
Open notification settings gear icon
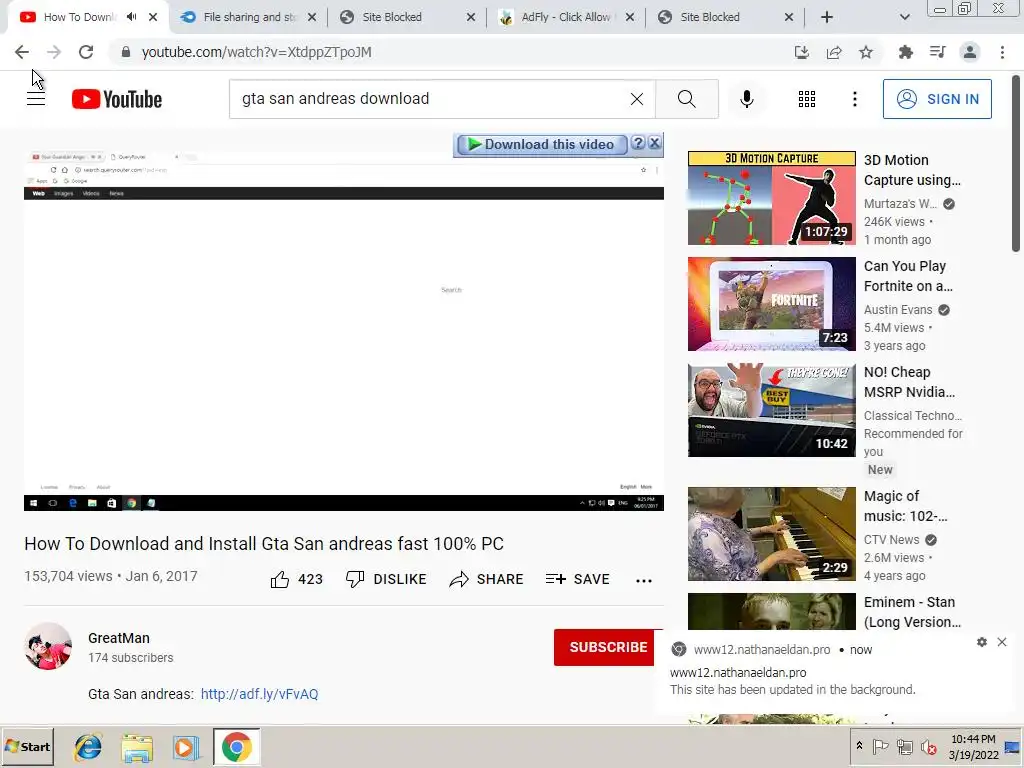[x=982, y=642]
